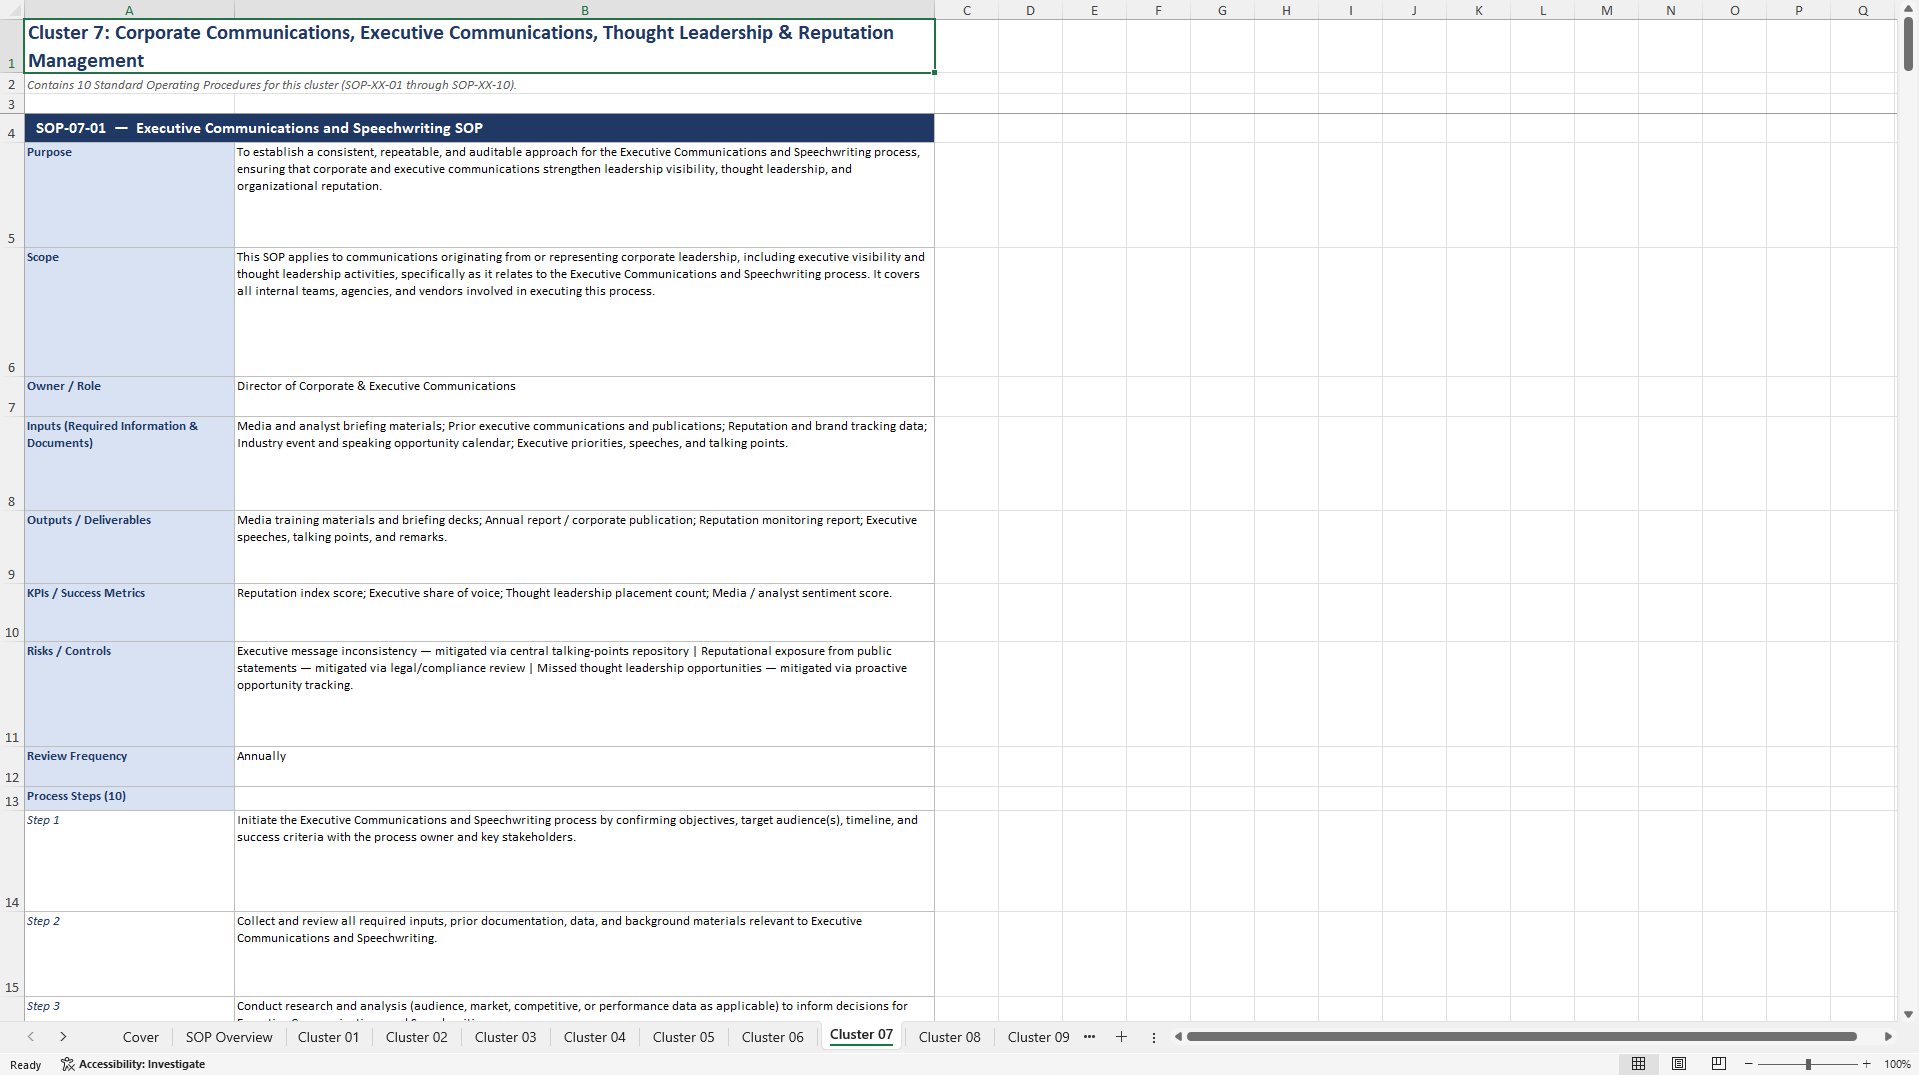Select the Risks / Controls cell
This screenshot has width=1919, height=1075.
point(129,694)
